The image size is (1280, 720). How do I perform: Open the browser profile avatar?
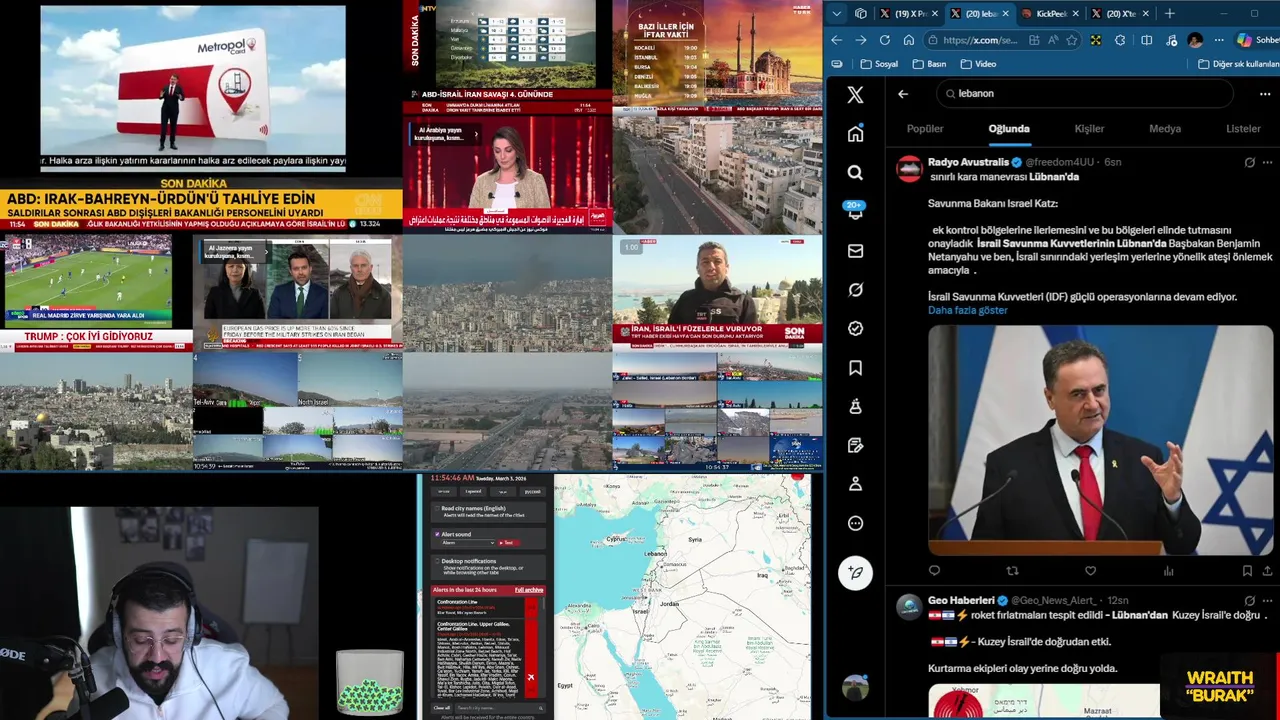coord(1195,40)
